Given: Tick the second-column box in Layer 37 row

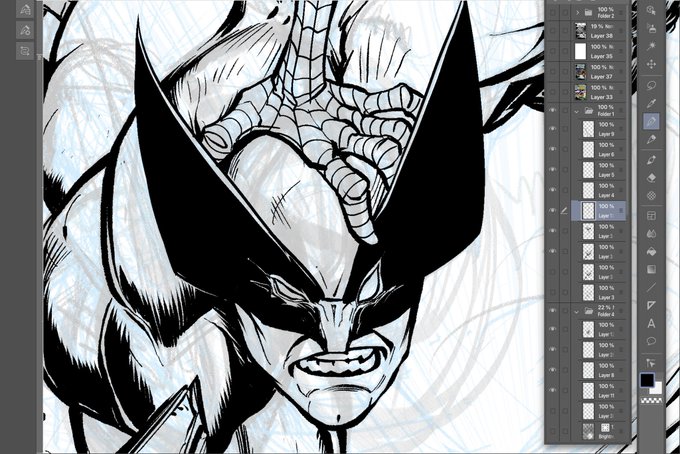Looking at the screenshot, I should point(565,71).
